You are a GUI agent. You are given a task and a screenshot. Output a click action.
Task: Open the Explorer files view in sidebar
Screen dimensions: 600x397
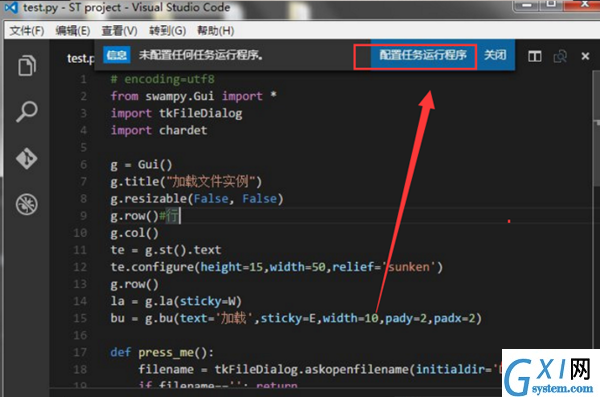point(27,65)
